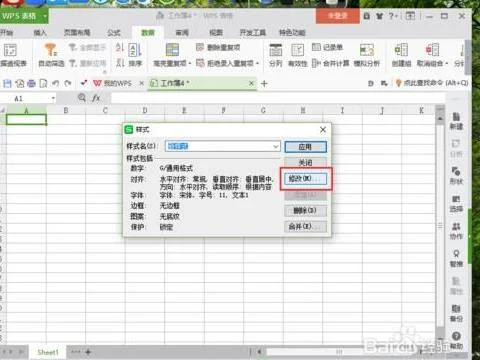Add a new document tab with plus
The image size is (480, 360).
point(264,83)
